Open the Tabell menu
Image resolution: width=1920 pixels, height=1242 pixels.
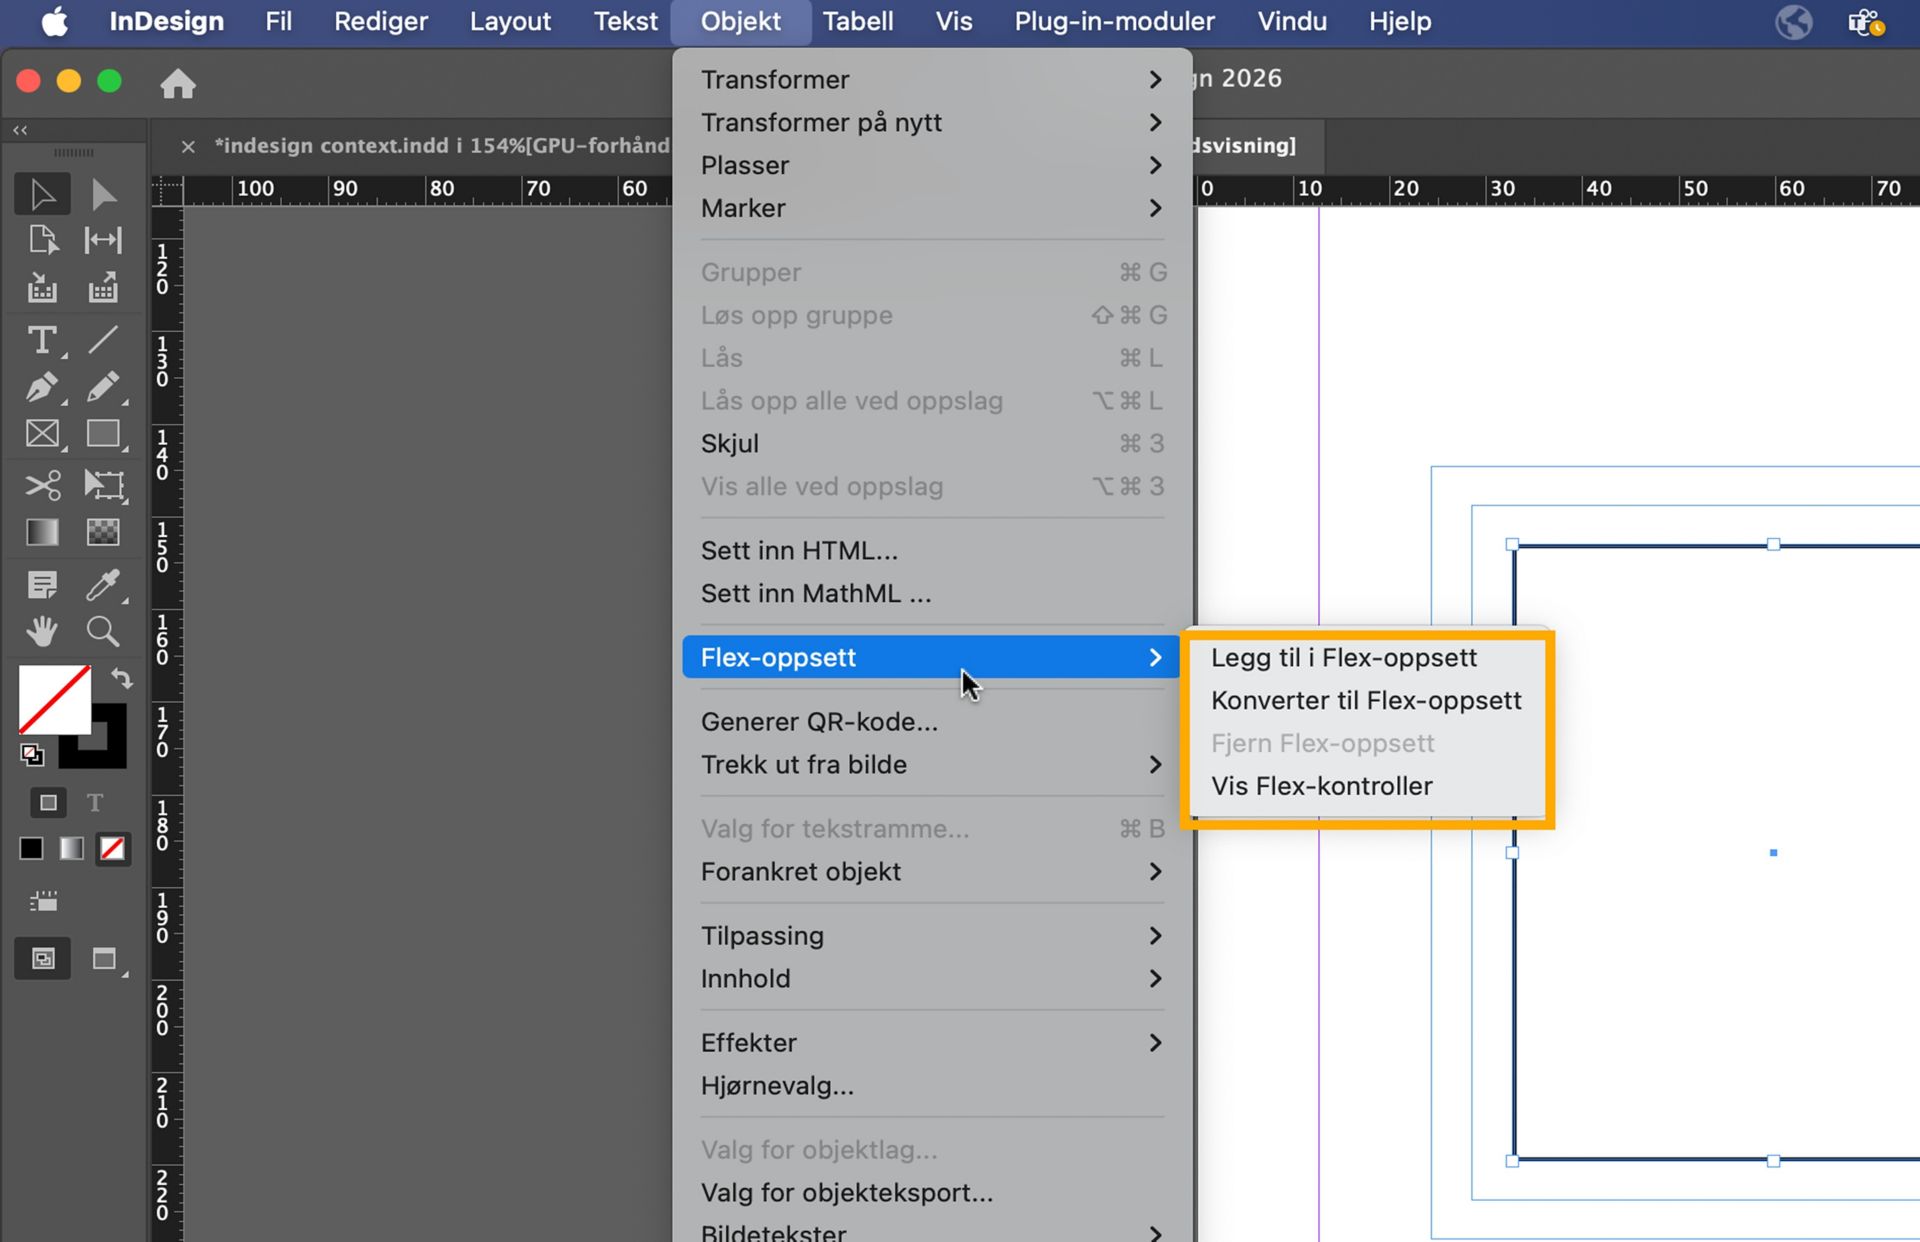857,21
